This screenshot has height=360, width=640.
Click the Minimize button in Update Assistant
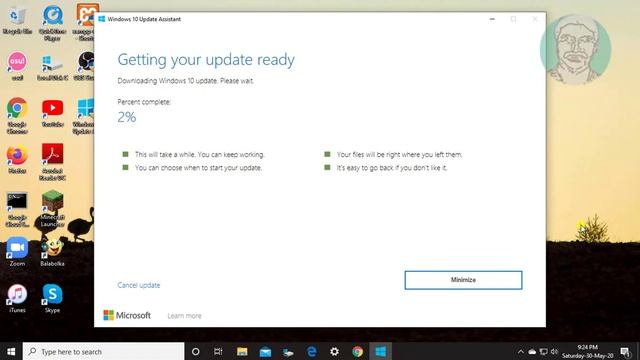coord(463,280)
